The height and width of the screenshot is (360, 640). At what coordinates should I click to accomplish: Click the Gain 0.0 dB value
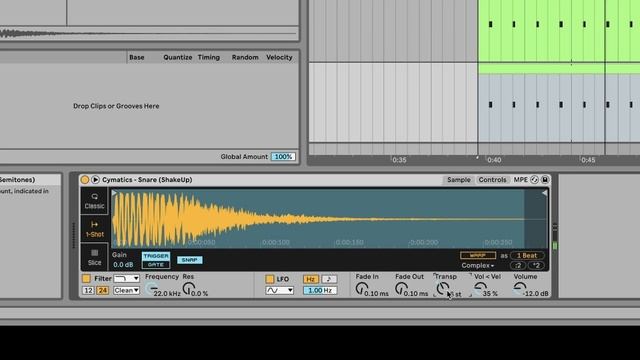coord(123,264)
